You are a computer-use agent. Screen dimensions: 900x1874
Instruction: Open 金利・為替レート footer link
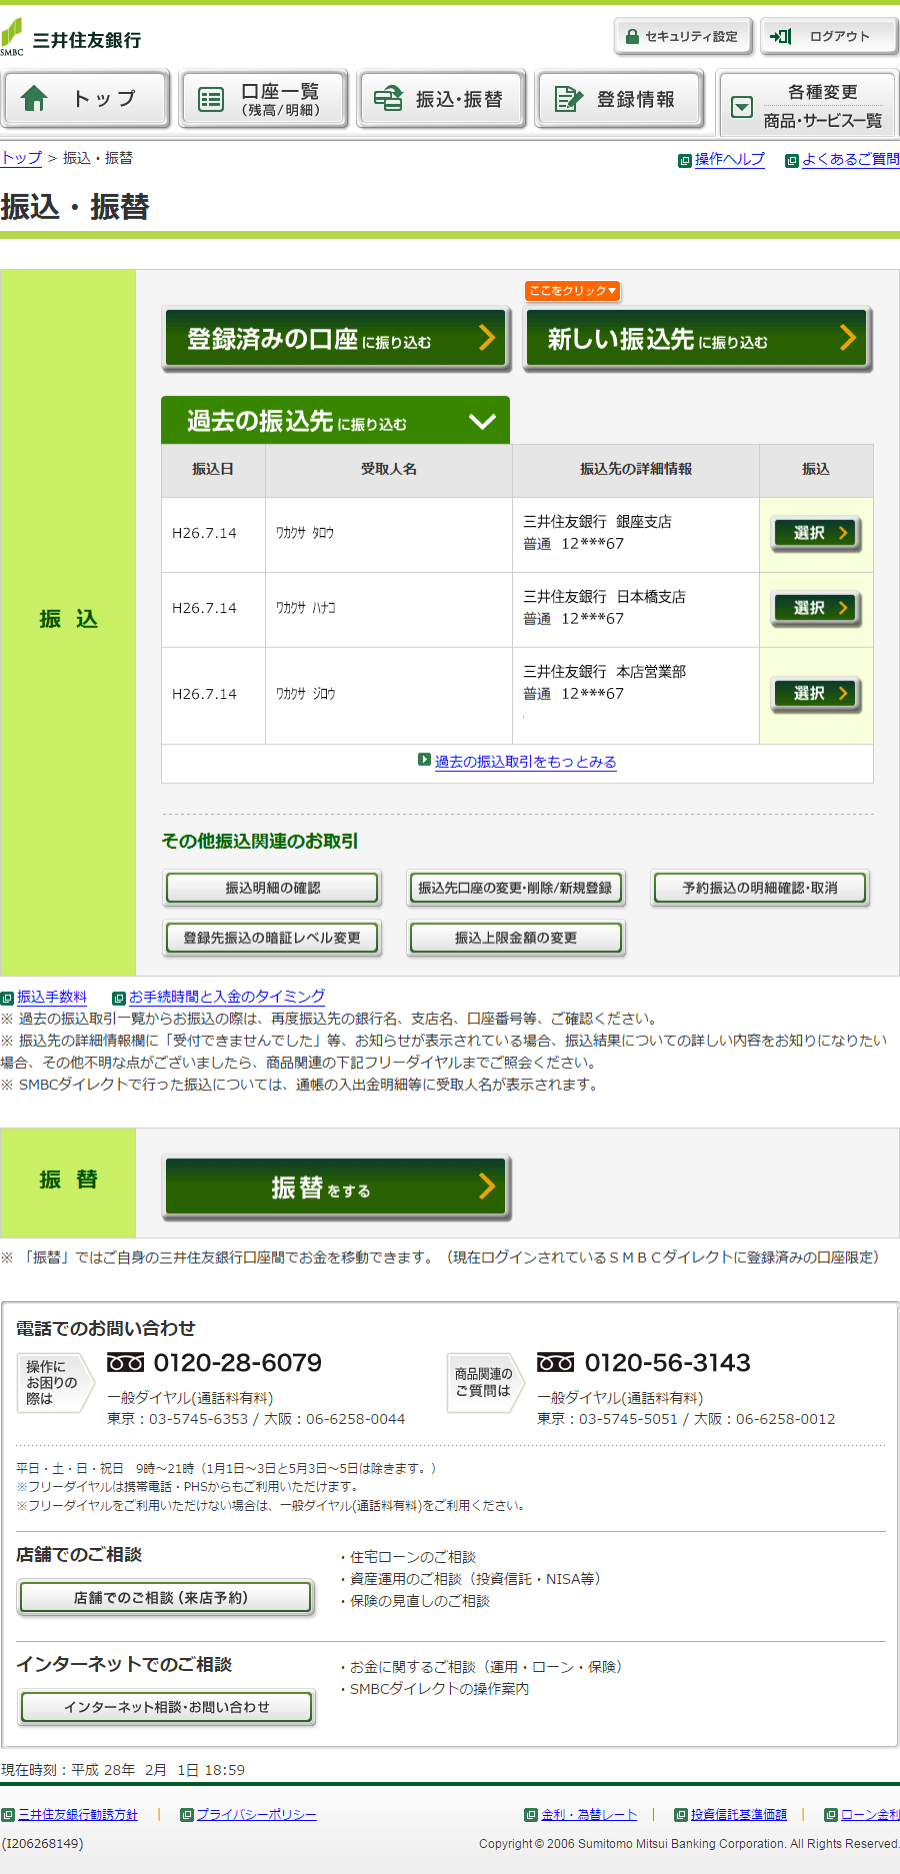589,1815
